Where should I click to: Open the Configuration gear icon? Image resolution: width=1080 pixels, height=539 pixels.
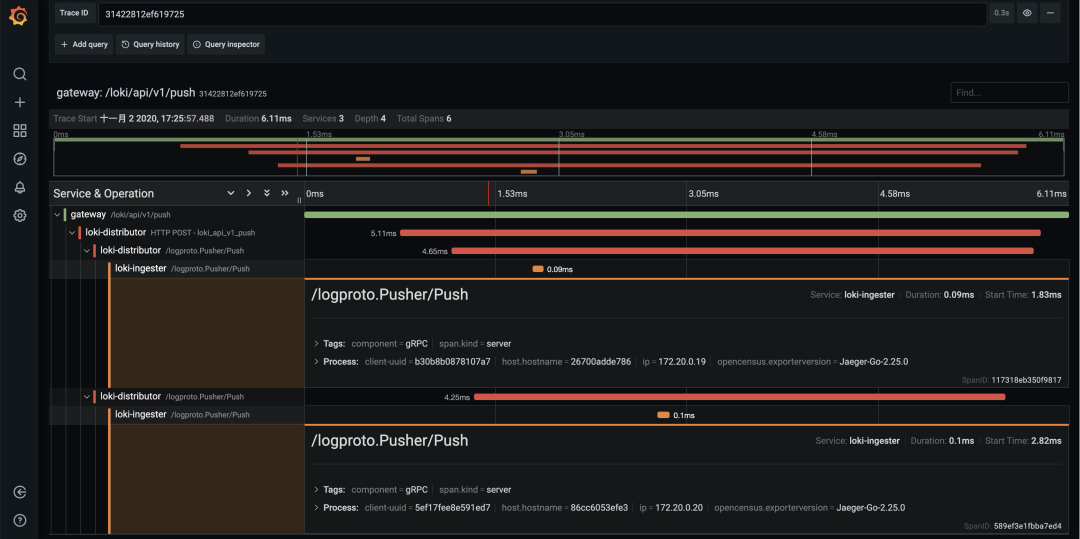coord(20,215)
